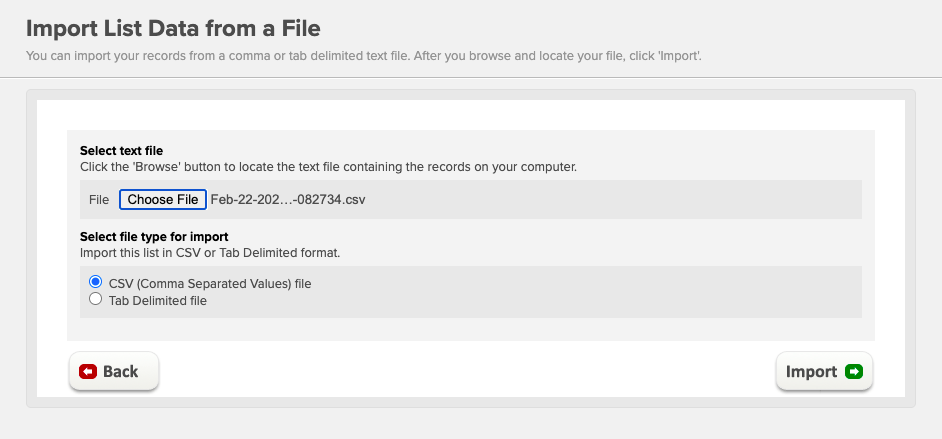942x439 pixels.
Task: Select the Tab Delimited file radio button
Action: 95,298
